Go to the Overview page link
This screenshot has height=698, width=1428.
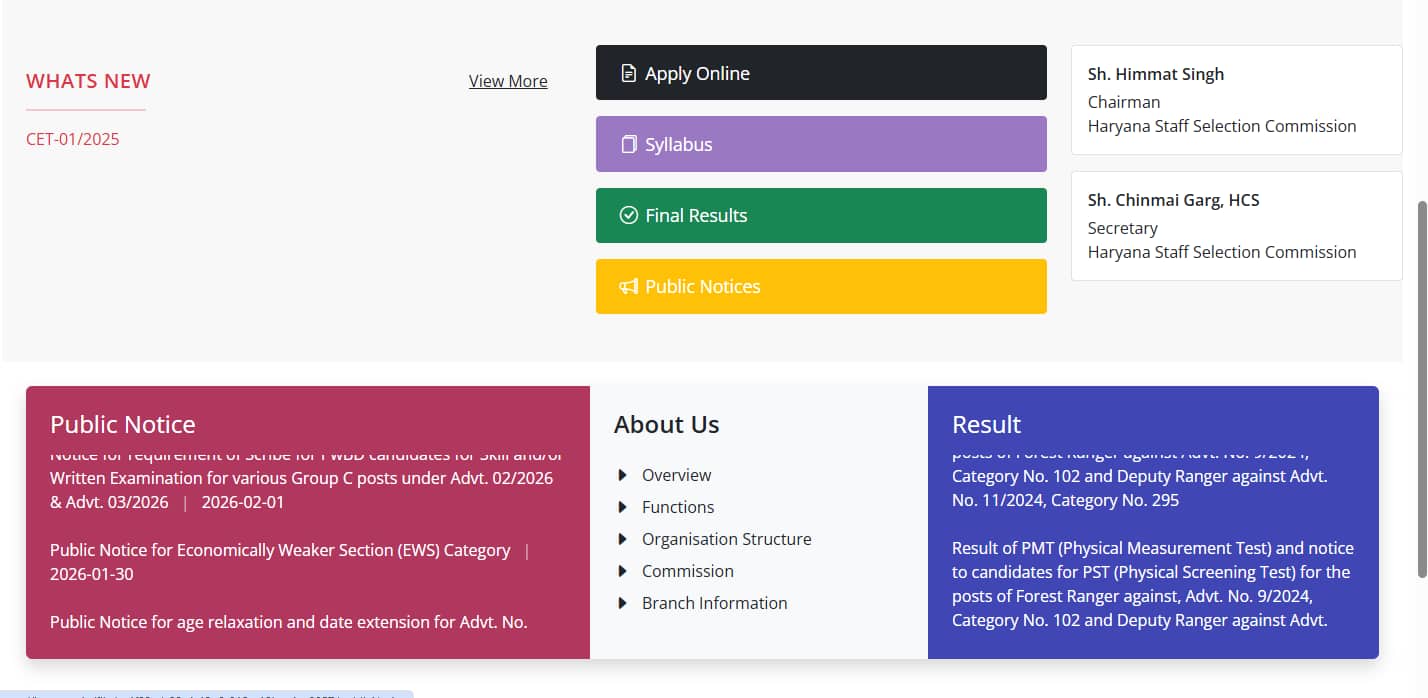coord(677,475)
